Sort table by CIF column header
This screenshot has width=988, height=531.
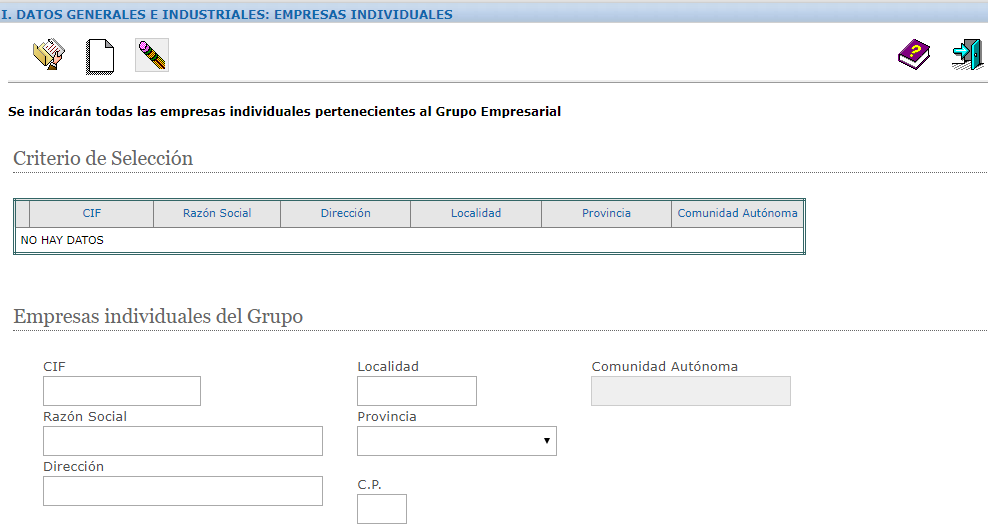[x=92, y=213]
